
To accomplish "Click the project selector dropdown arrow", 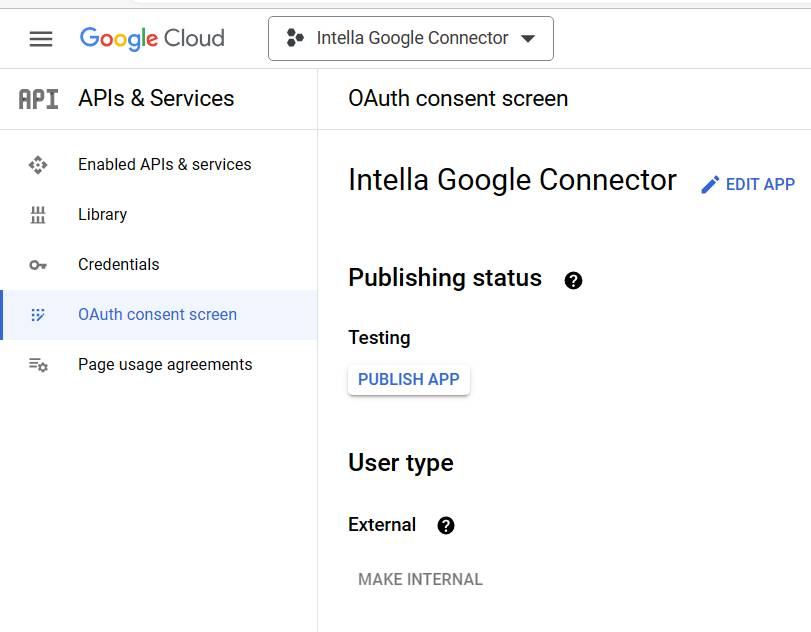I will 528,38.
